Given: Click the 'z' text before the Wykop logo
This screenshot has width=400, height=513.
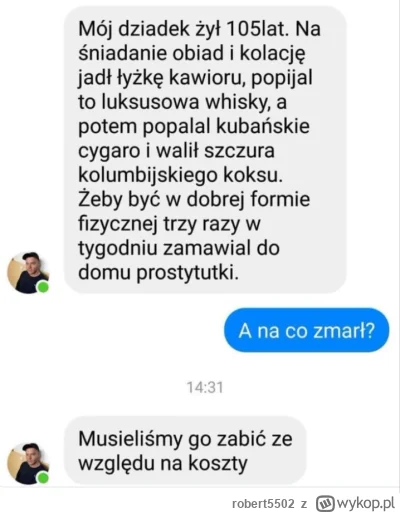Looking at the screenshot, I should coord(304,504).
